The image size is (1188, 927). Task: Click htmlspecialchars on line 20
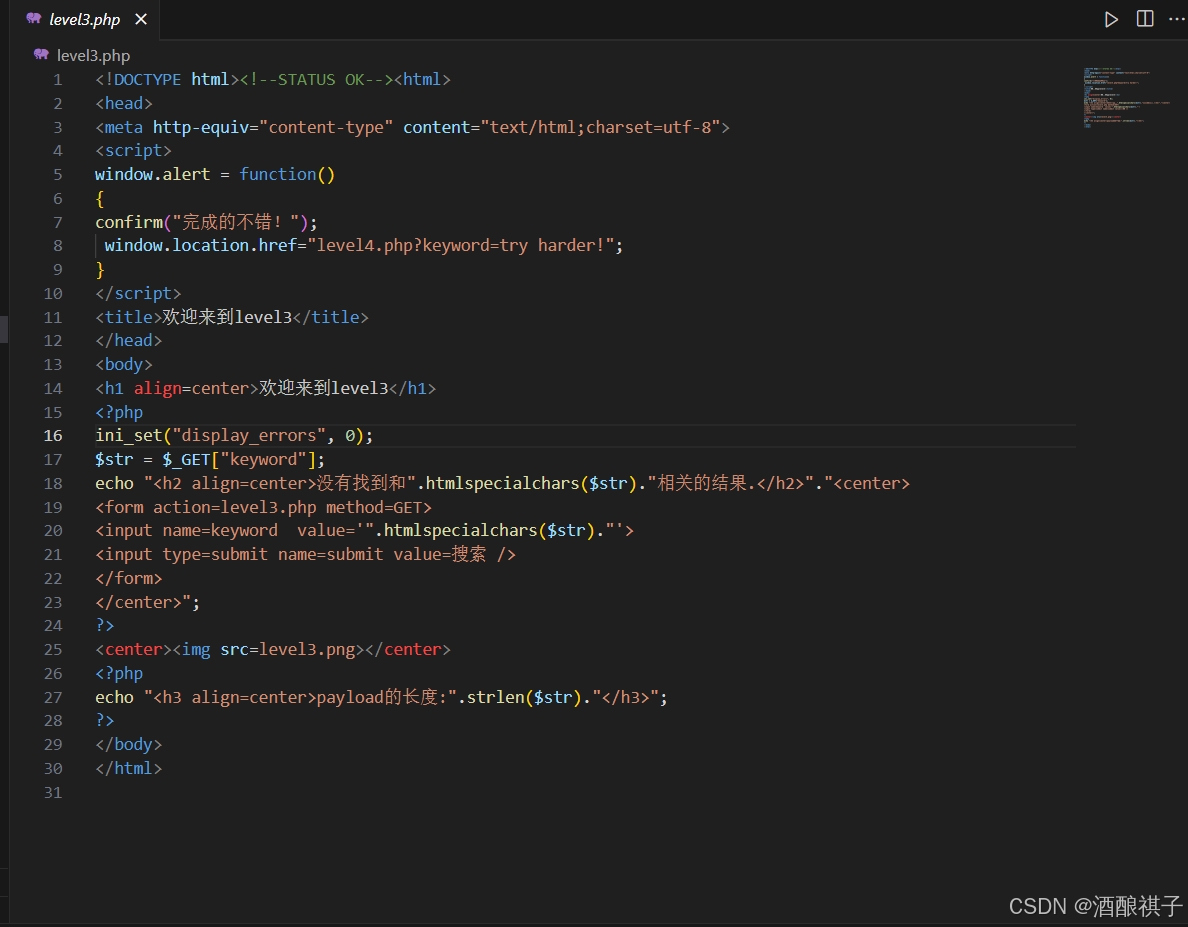click(x=460, y=531)
